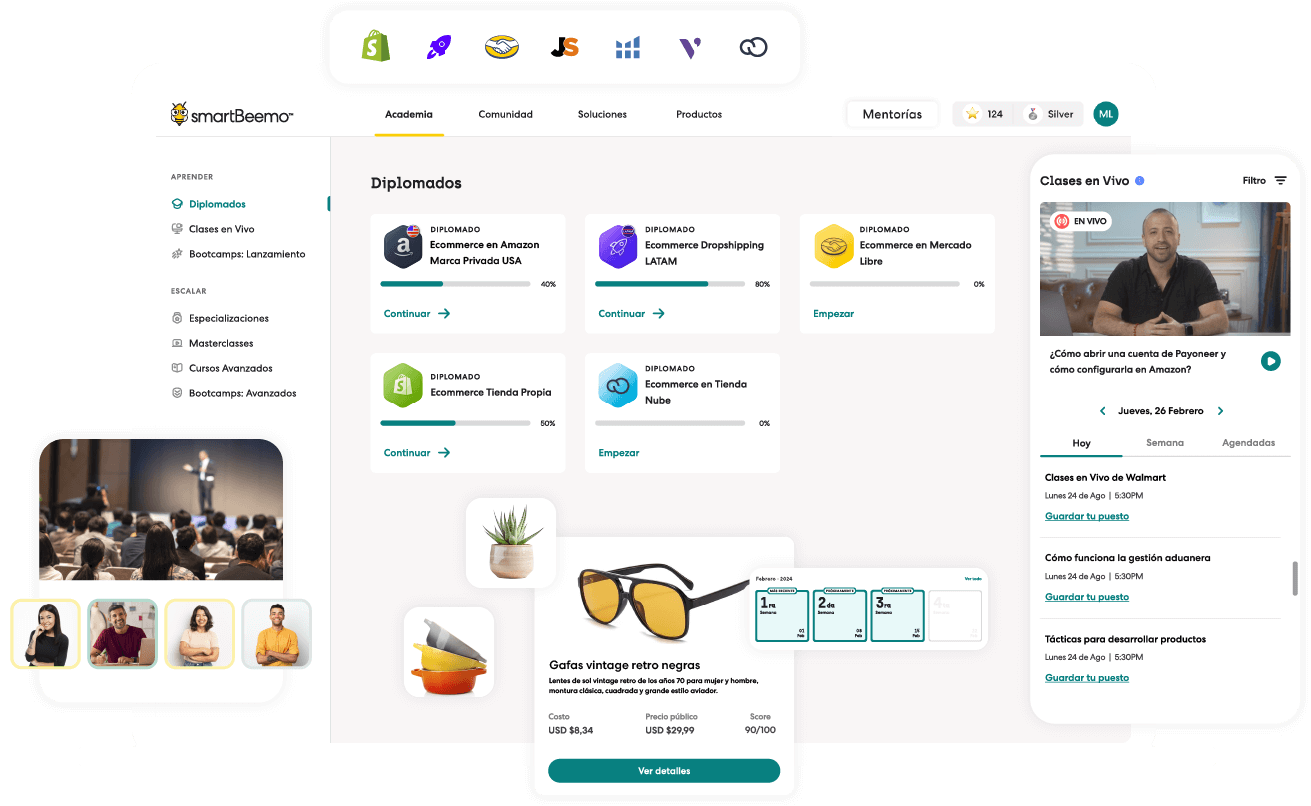
Task: Play the Payoneer class video
Action: pos(1270,361)
